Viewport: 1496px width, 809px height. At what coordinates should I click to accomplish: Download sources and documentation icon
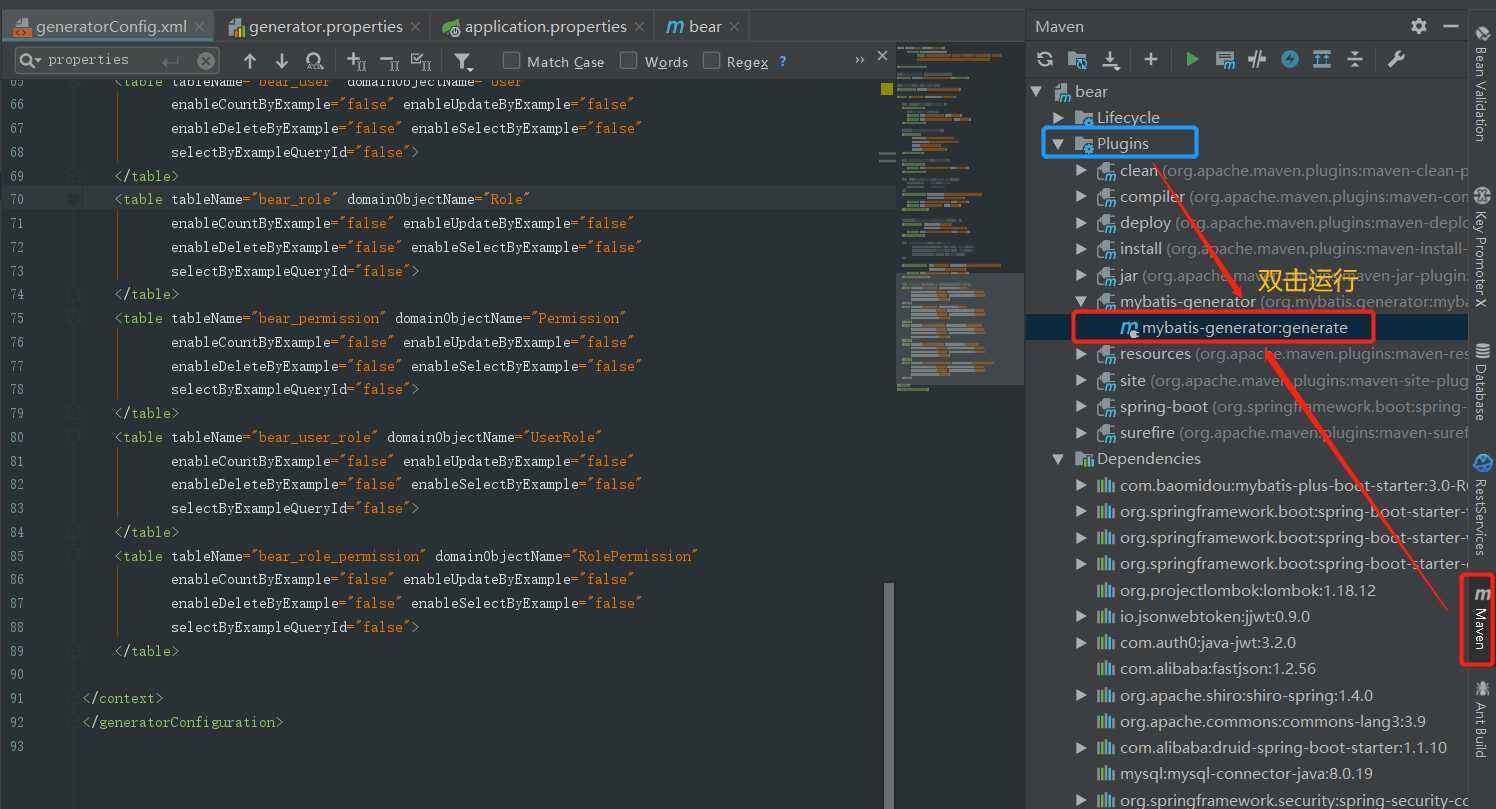click(1111, 60)
